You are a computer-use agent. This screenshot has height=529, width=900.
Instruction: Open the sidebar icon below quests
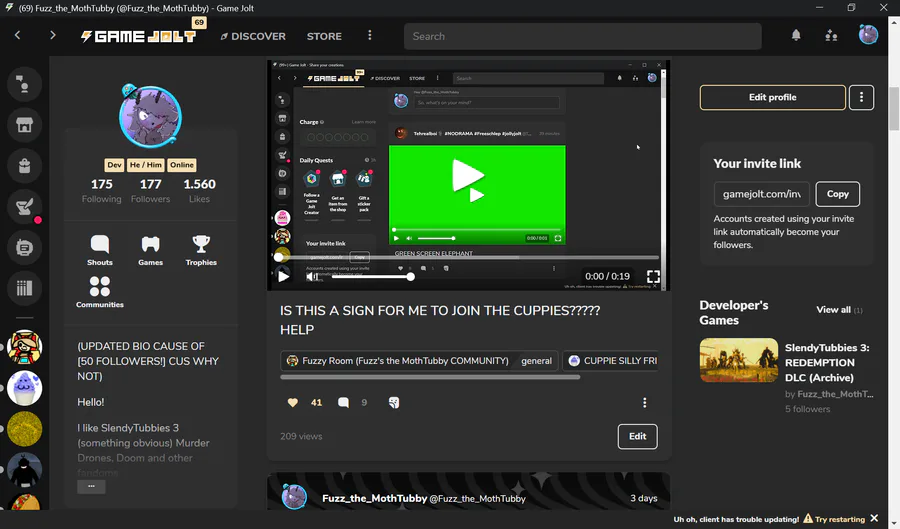point(24,247)
